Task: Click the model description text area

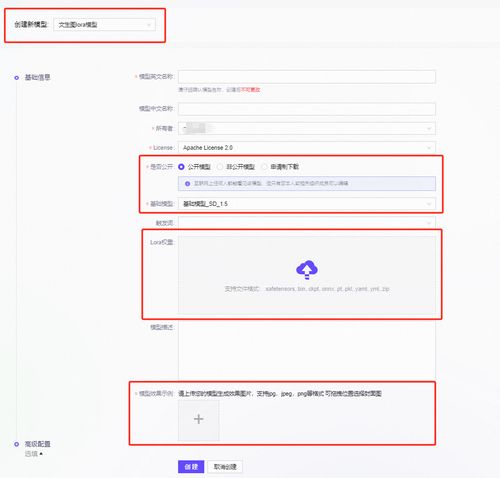Action: click(307, 350)
